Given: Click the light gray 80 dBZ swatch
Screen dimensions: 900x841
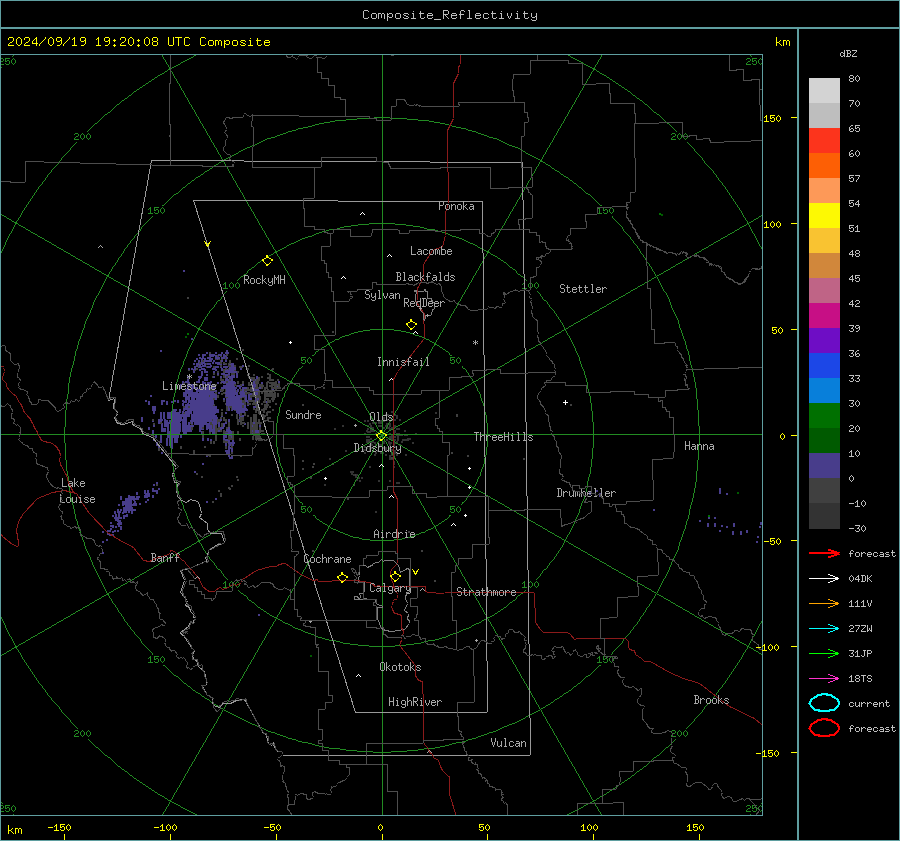Looking at the screenshot, I should [x=824, y=91].
